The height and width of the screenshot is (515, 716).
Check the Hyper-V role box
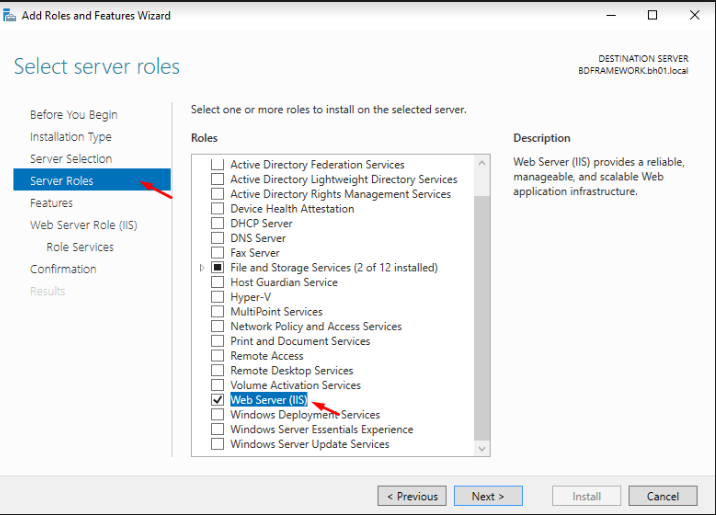(217, 297)
